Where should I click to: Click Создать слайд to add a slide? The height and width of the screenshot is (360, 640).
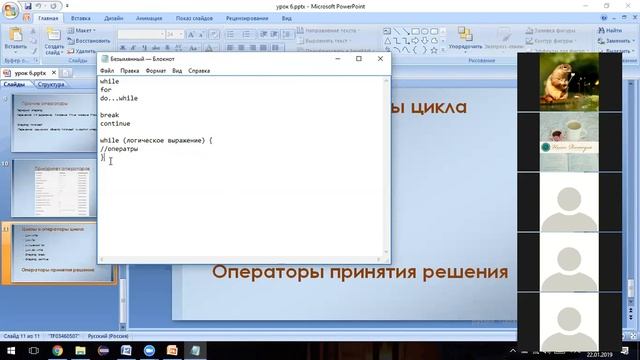[54, 41]
